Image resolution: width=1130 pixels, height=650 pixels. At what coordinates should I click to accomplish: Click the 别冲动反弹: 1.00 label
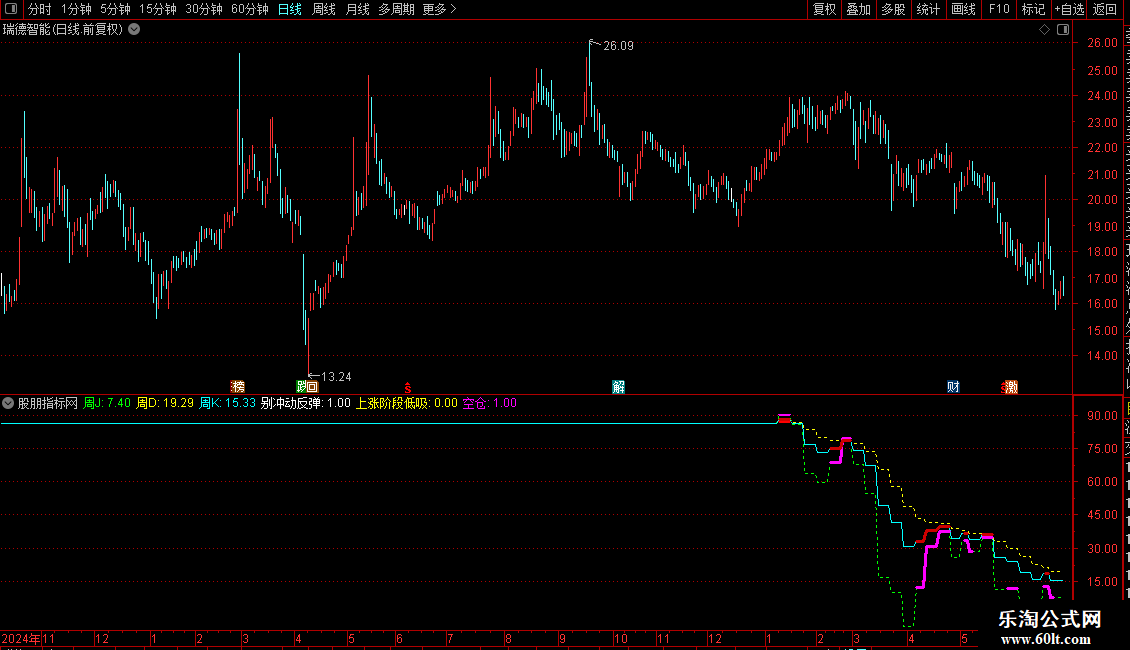click(x=306, y=404)
